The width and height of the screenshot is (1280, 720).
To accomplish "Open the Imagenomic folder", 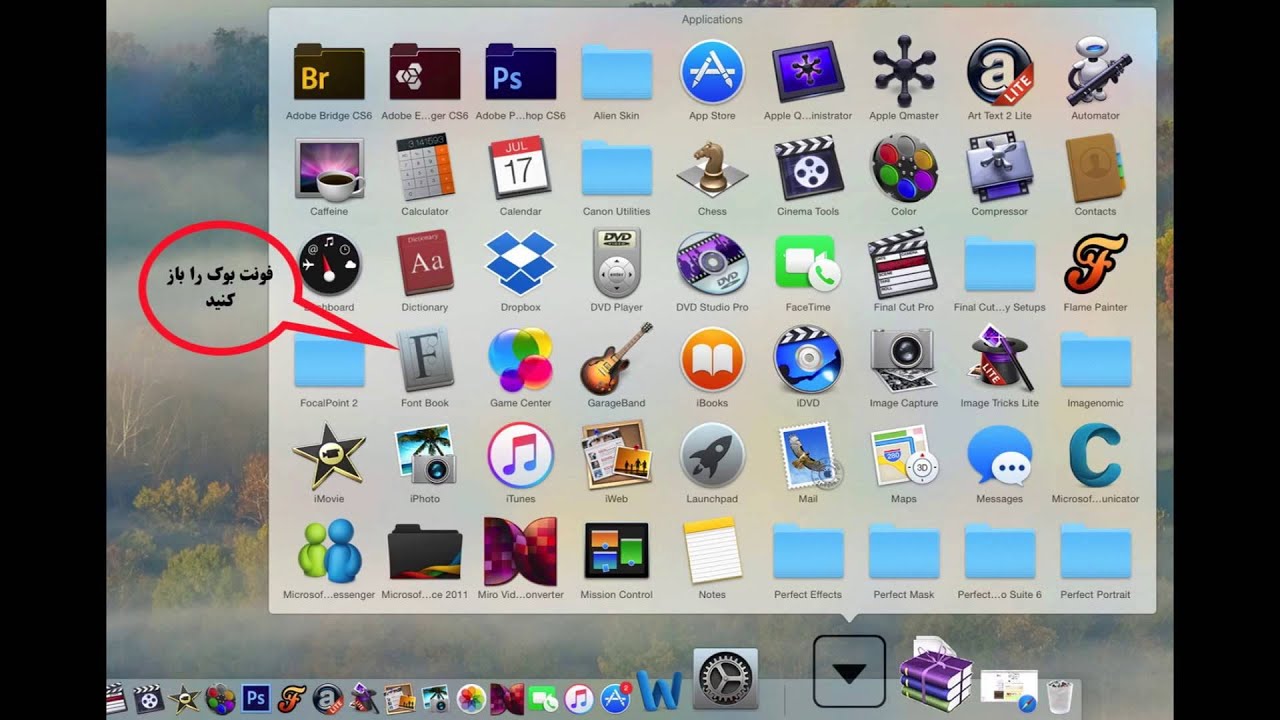I will pyautogui.click(x=1096, y=360).
